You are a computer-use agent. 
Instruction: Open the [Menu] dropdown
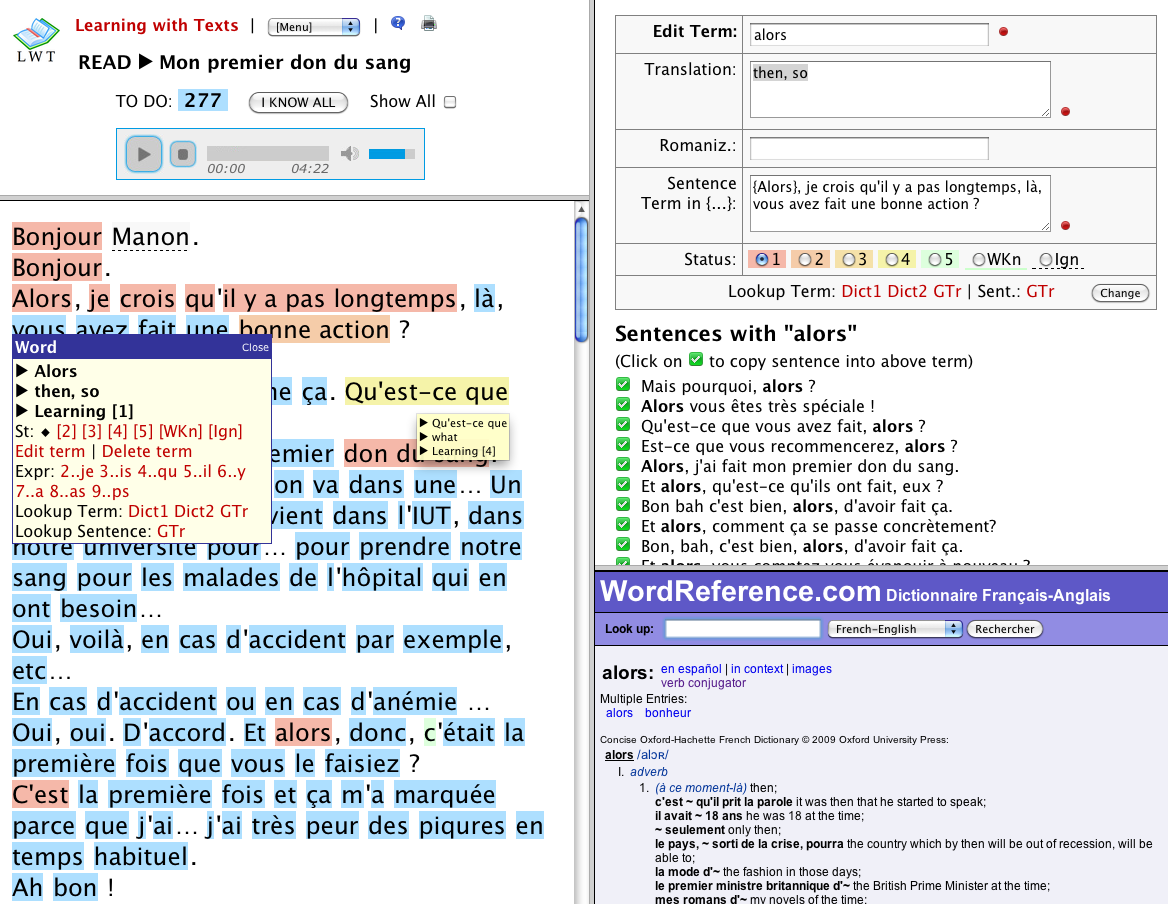pos(314,26)
